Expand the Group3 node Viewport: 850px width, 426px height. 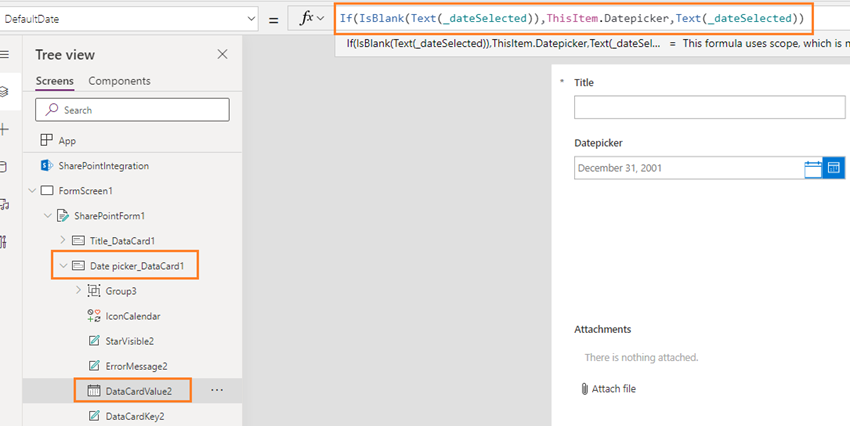(x=78, y=291)
